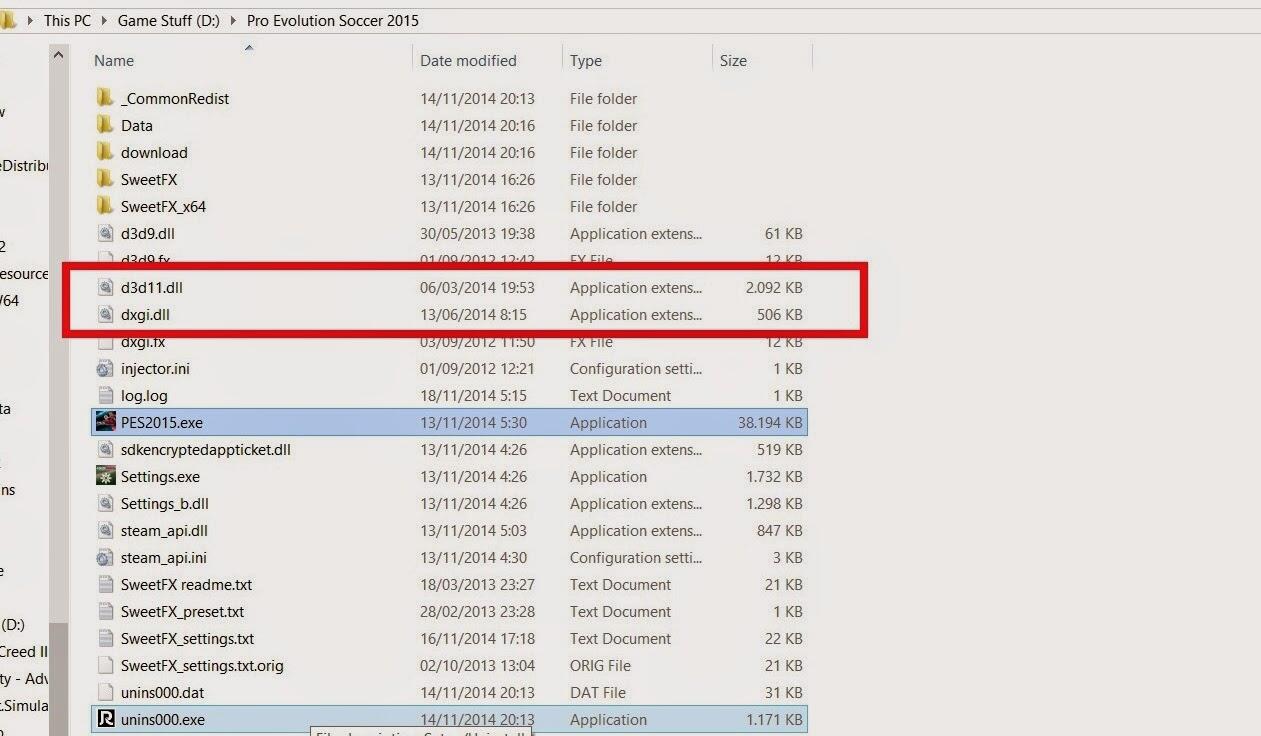1261x736 pixels.
Task: Select the SweetFX_x64 folder name
Action: click(163, 206)
